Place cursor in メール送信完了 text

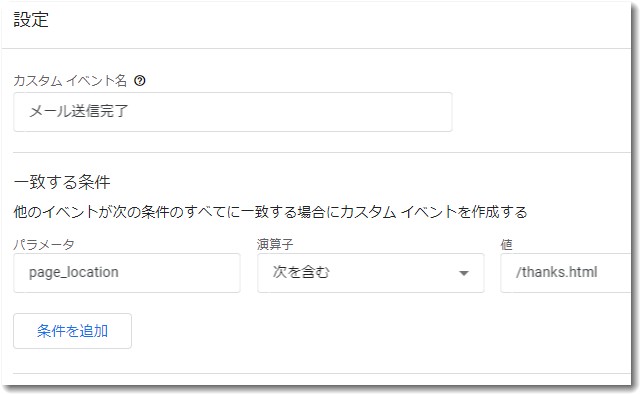click(79, 111)
